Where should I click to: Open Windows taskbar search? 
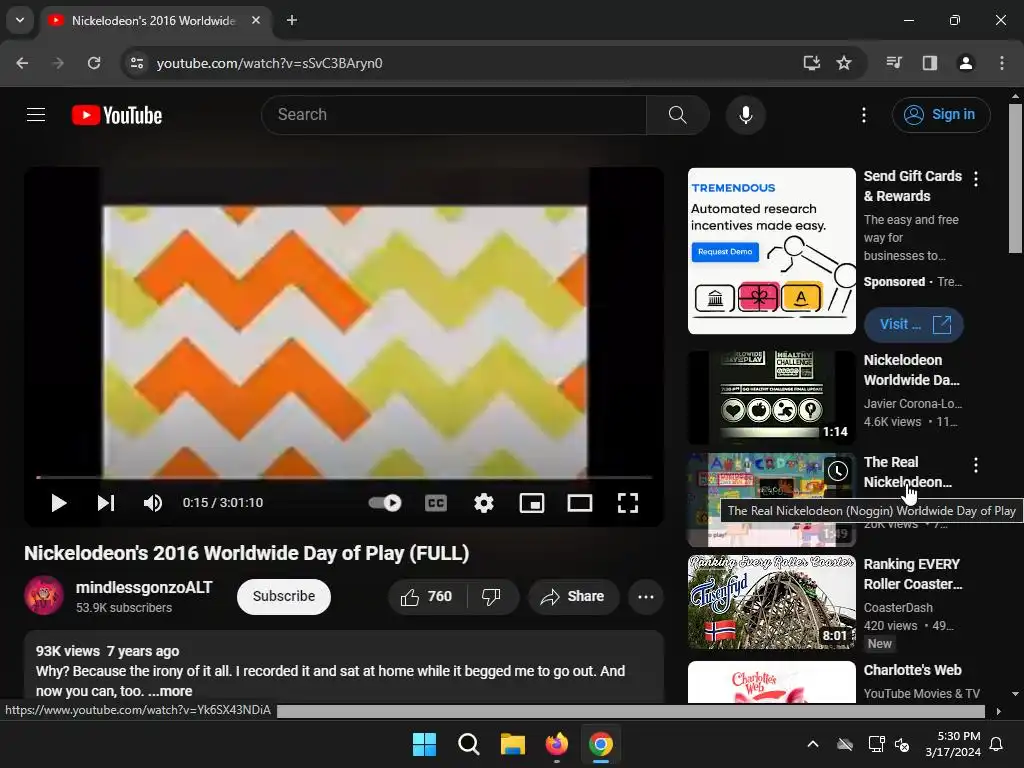(468, 744)
